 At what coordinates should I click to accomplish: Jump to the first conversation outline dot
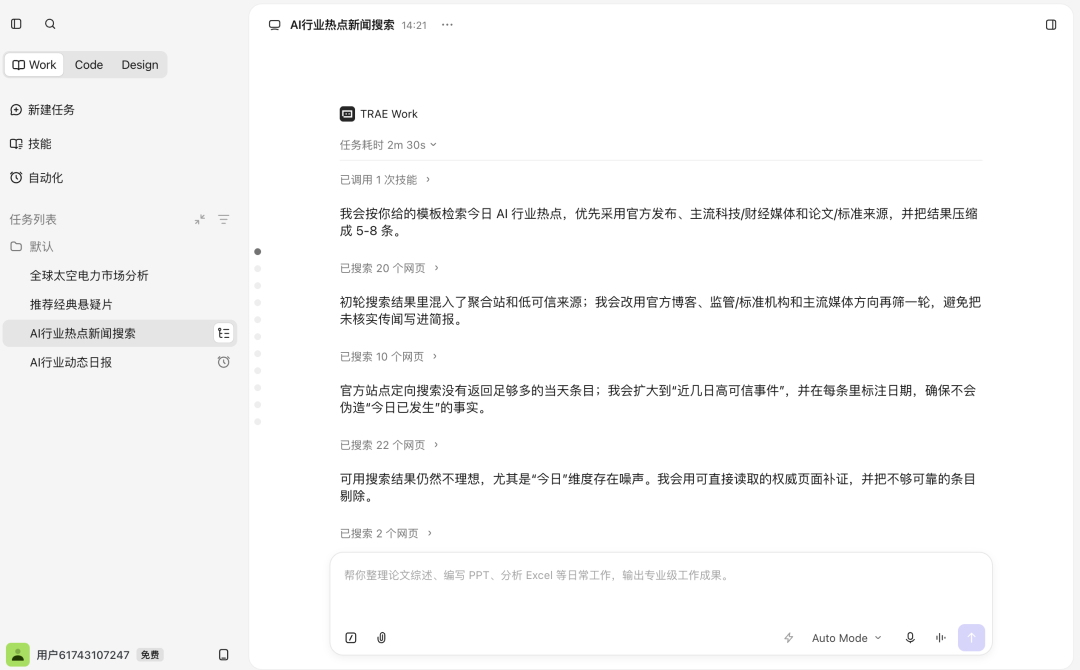[x=258, y=252]
